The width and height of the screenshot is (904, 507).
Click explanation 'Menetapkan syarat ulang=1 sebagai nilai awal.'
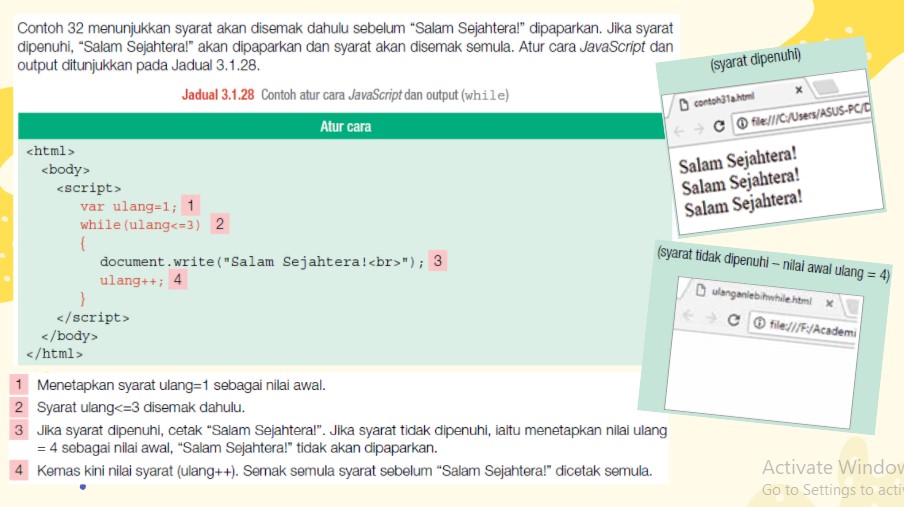tap(181, 385)
